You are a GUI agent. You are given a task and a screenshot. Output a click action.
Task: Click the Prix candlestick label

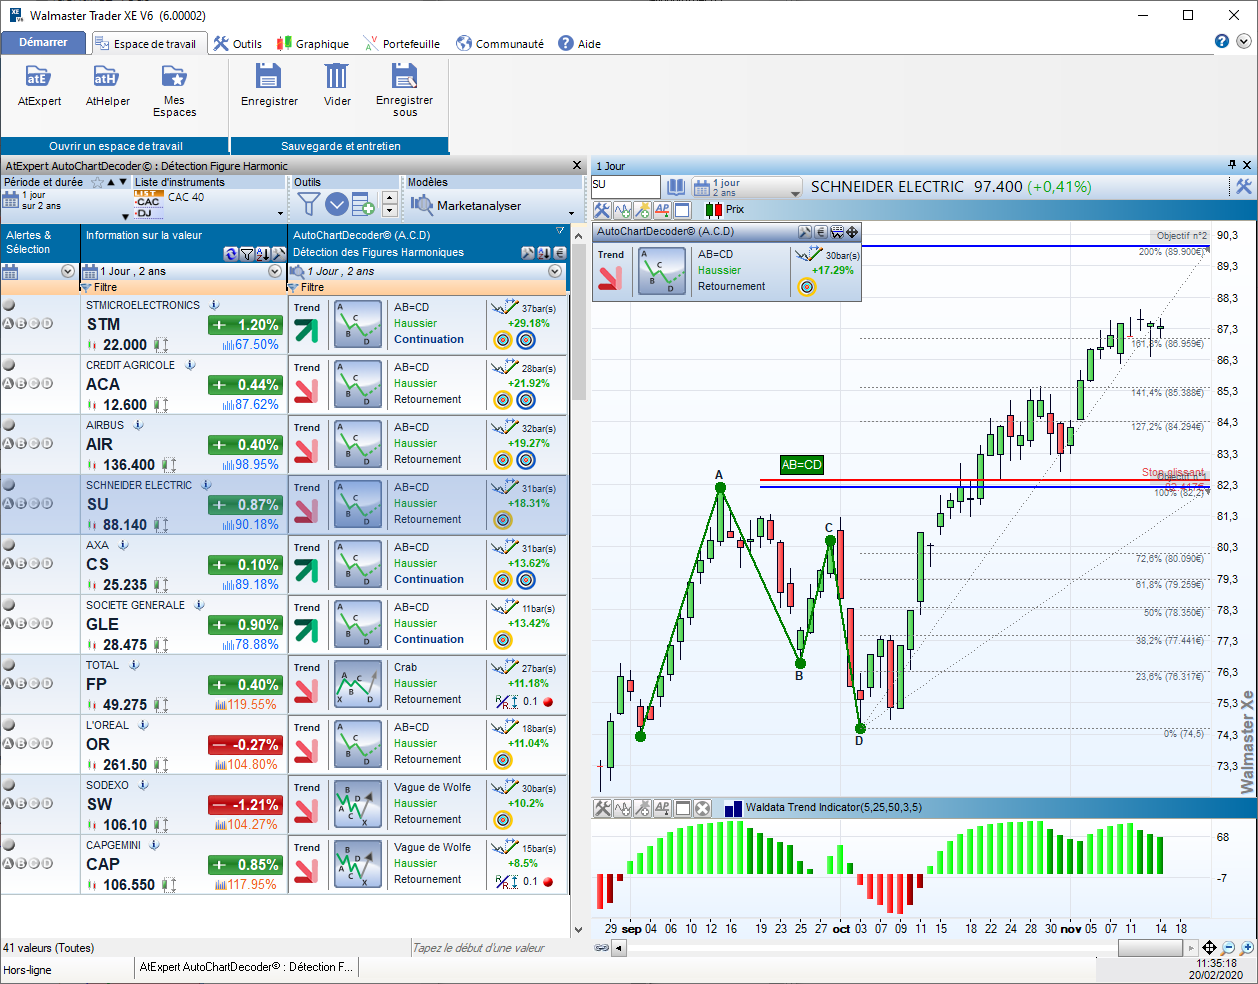pyautogui.click(x=735, y=209)
